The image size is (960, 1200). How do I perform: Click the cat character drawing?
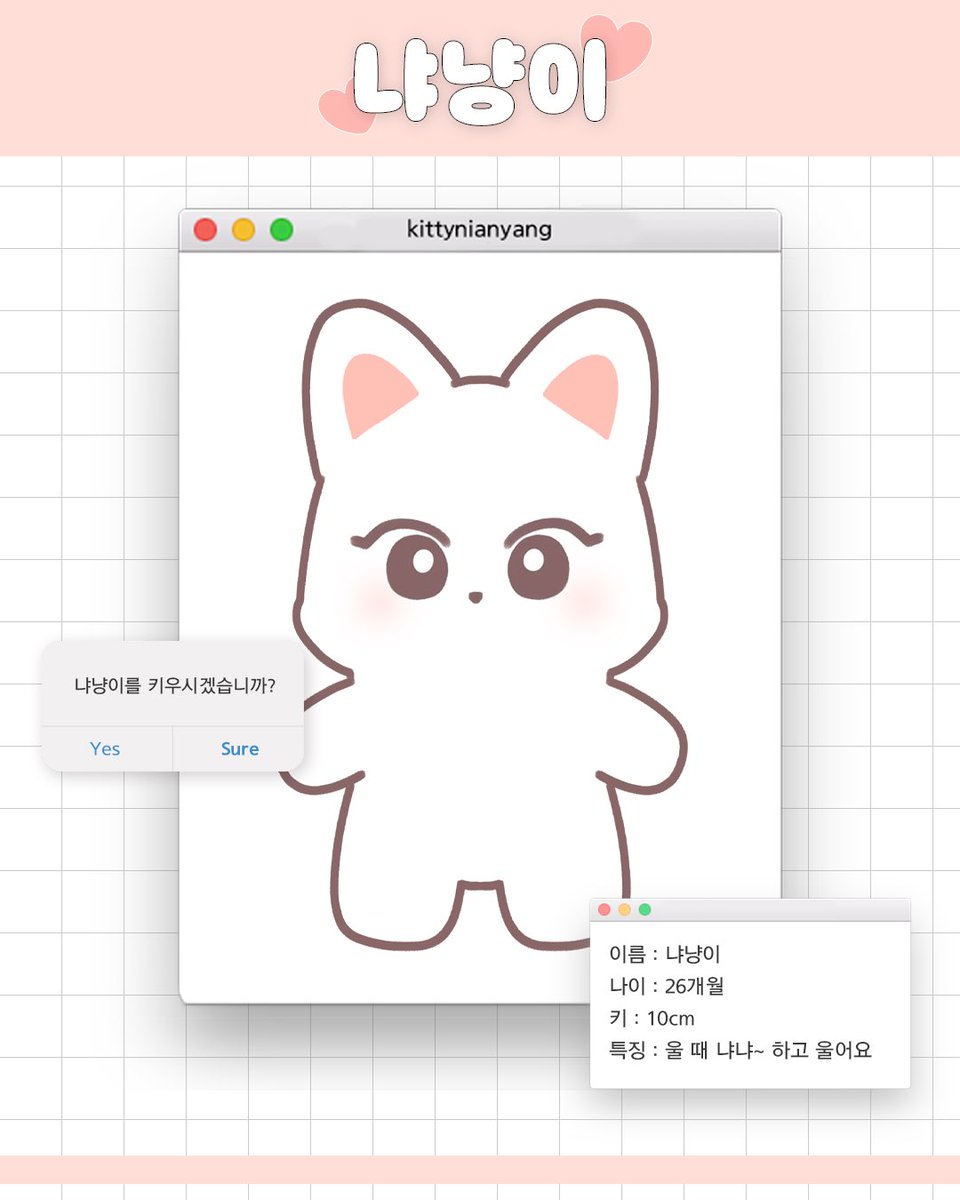point(481,625)
